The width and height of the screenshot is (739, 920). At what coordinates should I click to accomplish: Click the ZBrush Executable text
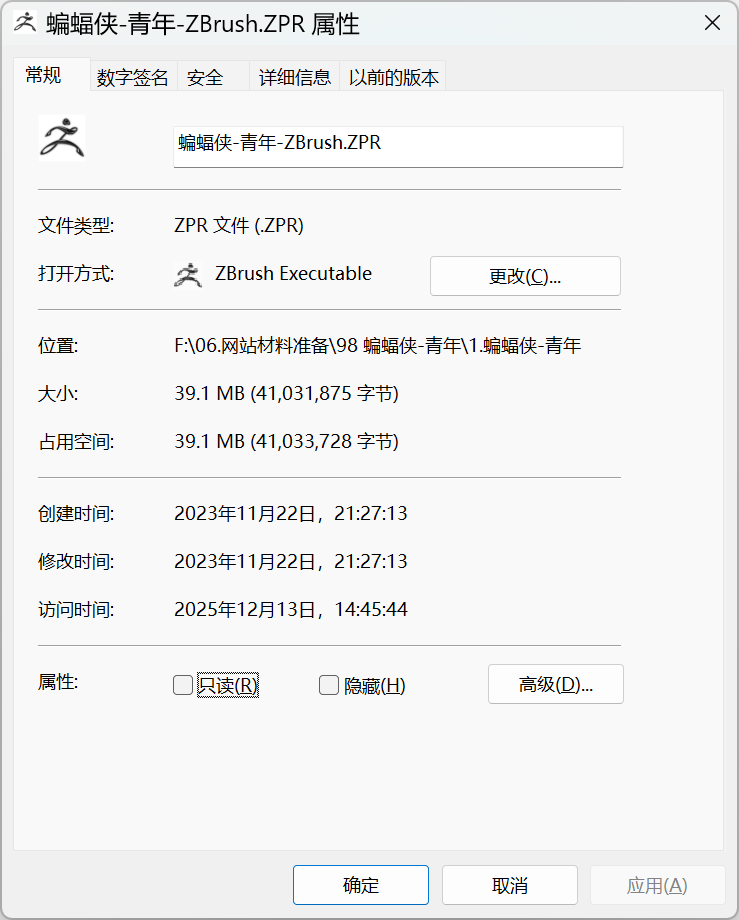click(293, 273)
